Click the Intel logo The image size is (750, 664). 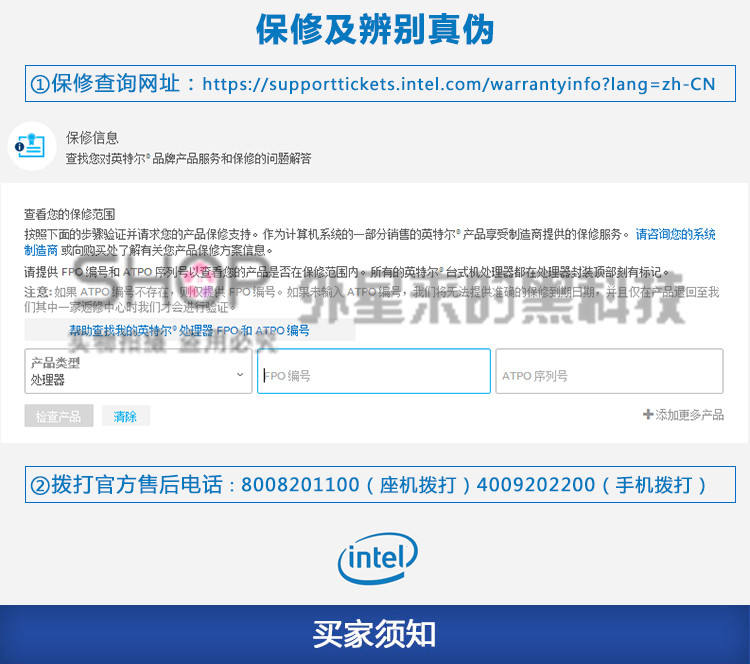(x=377, y=558)
